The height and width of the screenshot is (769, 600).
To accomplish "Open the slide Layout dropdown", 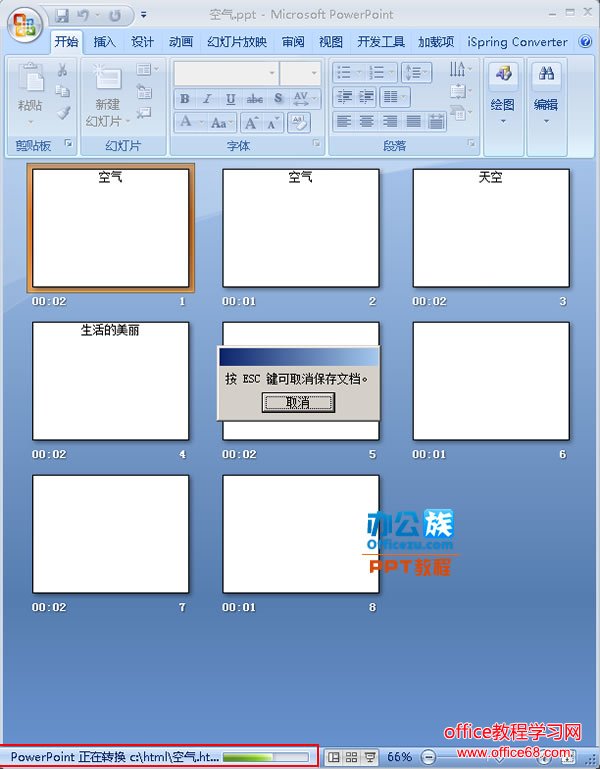I will coord(147,70).
